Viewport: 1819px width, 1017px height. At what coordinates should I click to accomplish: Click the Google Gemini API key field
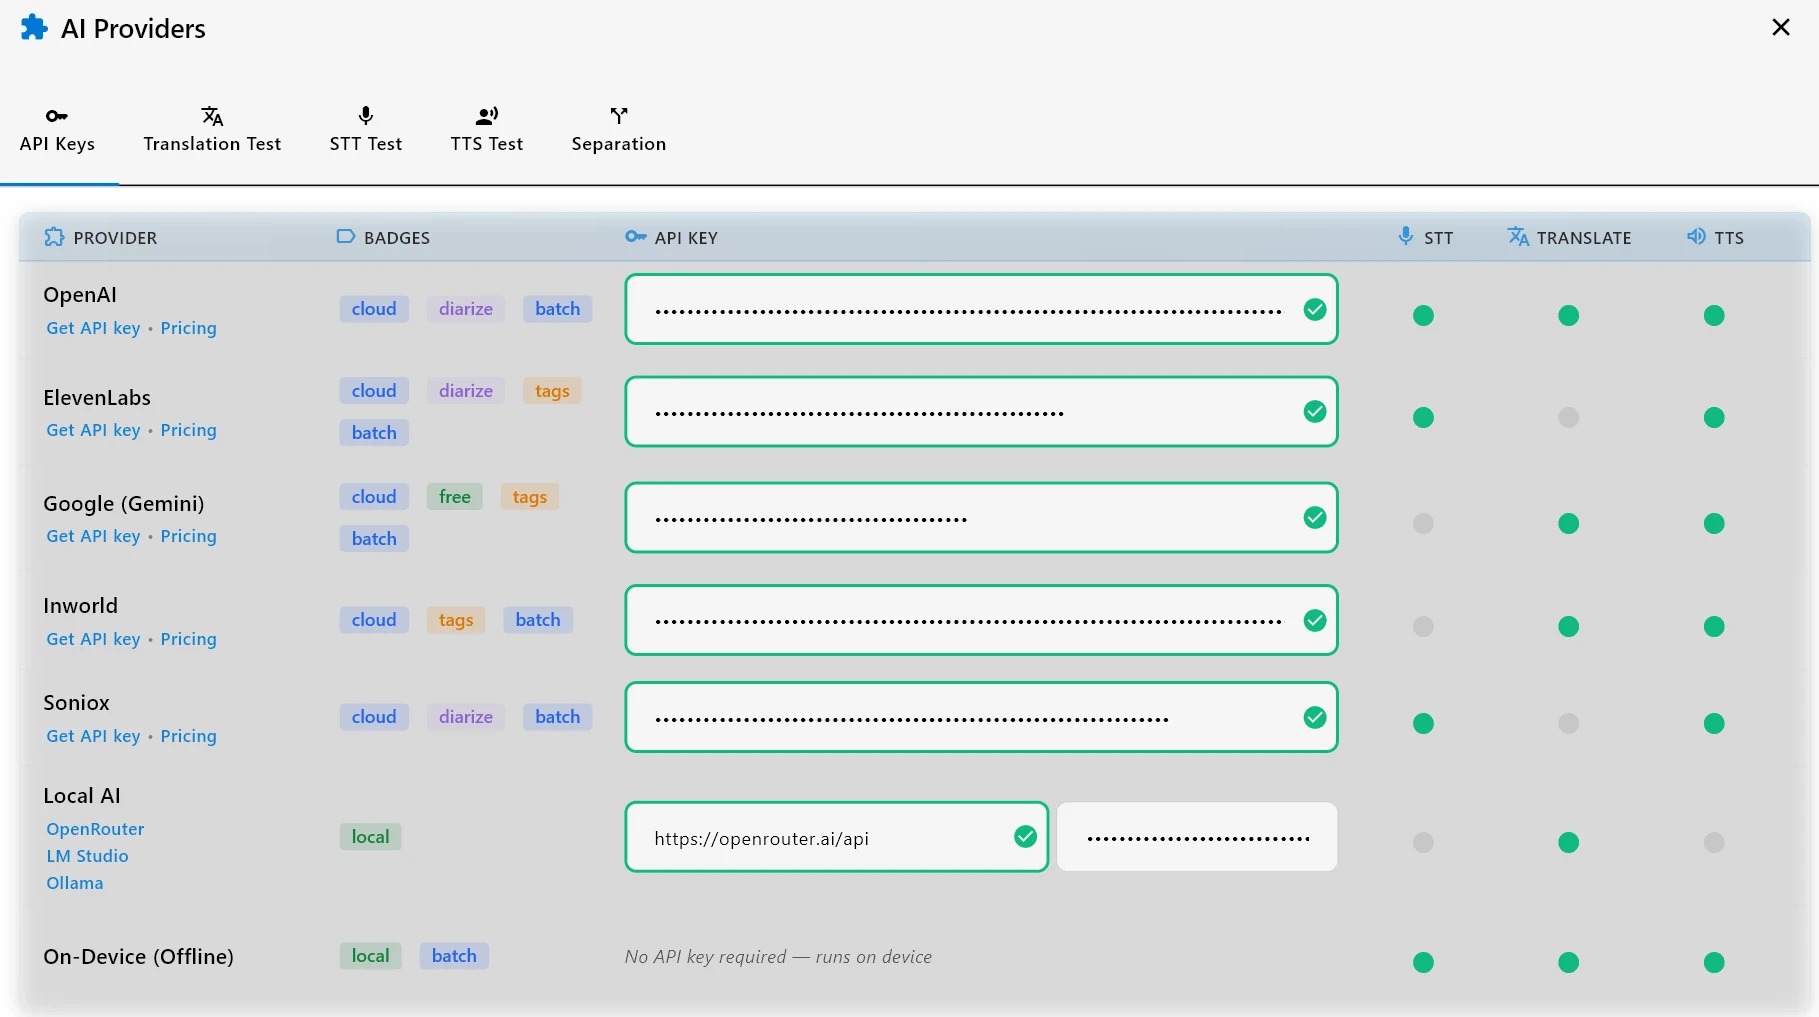tap(981, 518)
